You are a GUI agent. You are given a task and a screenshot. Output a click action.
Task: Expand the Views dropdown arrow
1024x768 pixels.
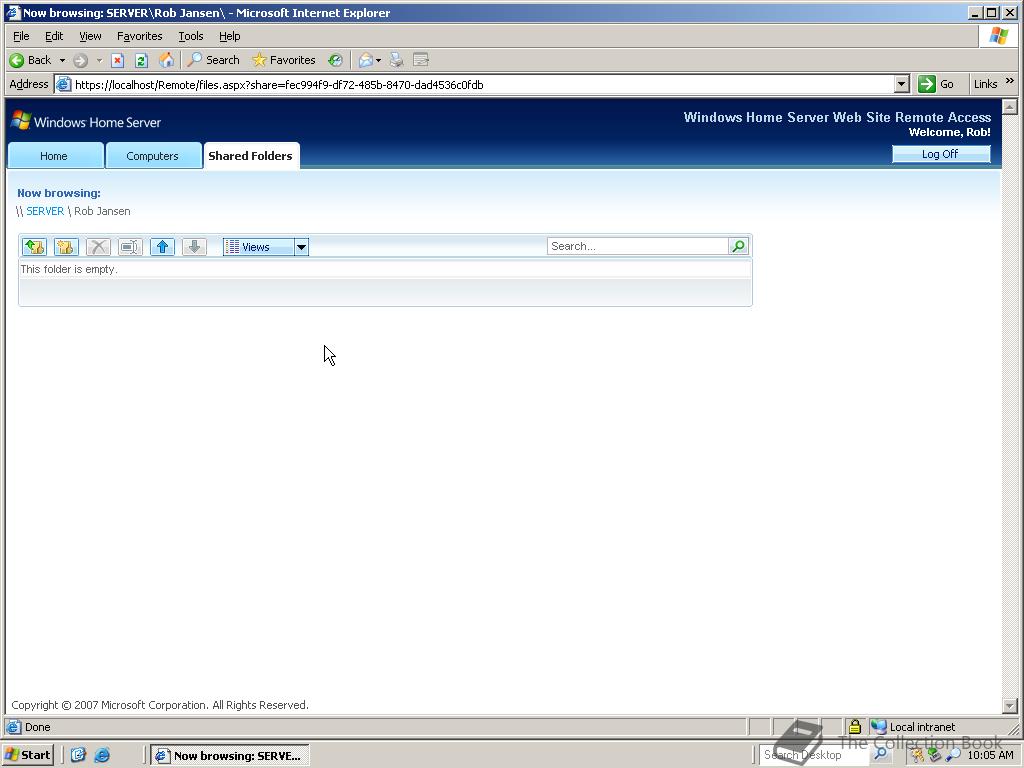(x=301, y=247)
